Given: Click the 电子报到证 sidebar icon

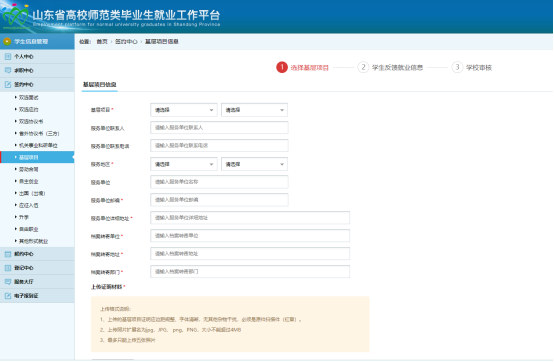Looking at the screenshot, I should tap(8, 296).
